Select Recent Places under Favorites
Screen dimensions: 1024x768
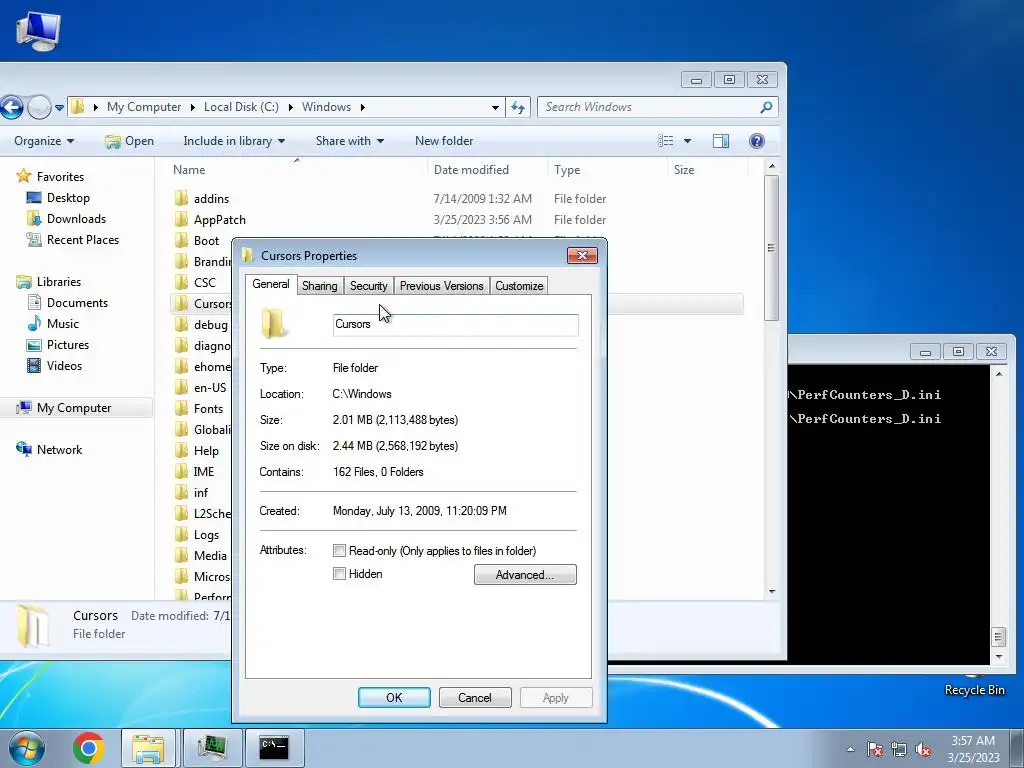pyautogui.click(x=82, y=240)
